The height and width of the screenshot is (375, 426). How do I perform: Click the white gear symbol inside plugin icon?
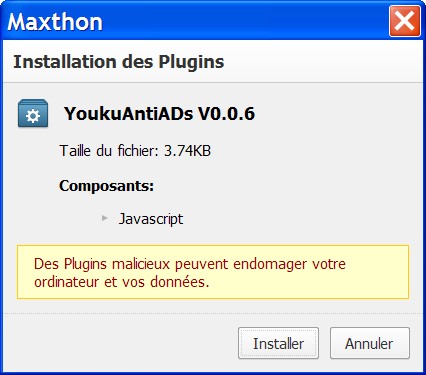(33, 116)
